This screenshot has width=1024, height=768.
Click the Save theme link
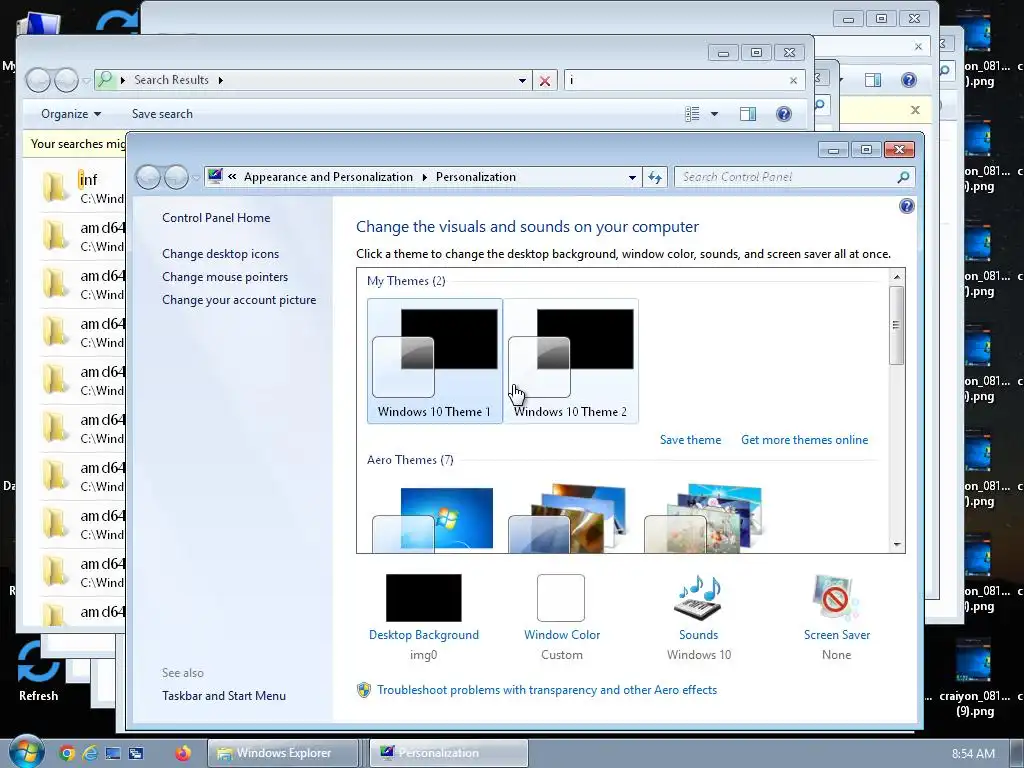690,440
